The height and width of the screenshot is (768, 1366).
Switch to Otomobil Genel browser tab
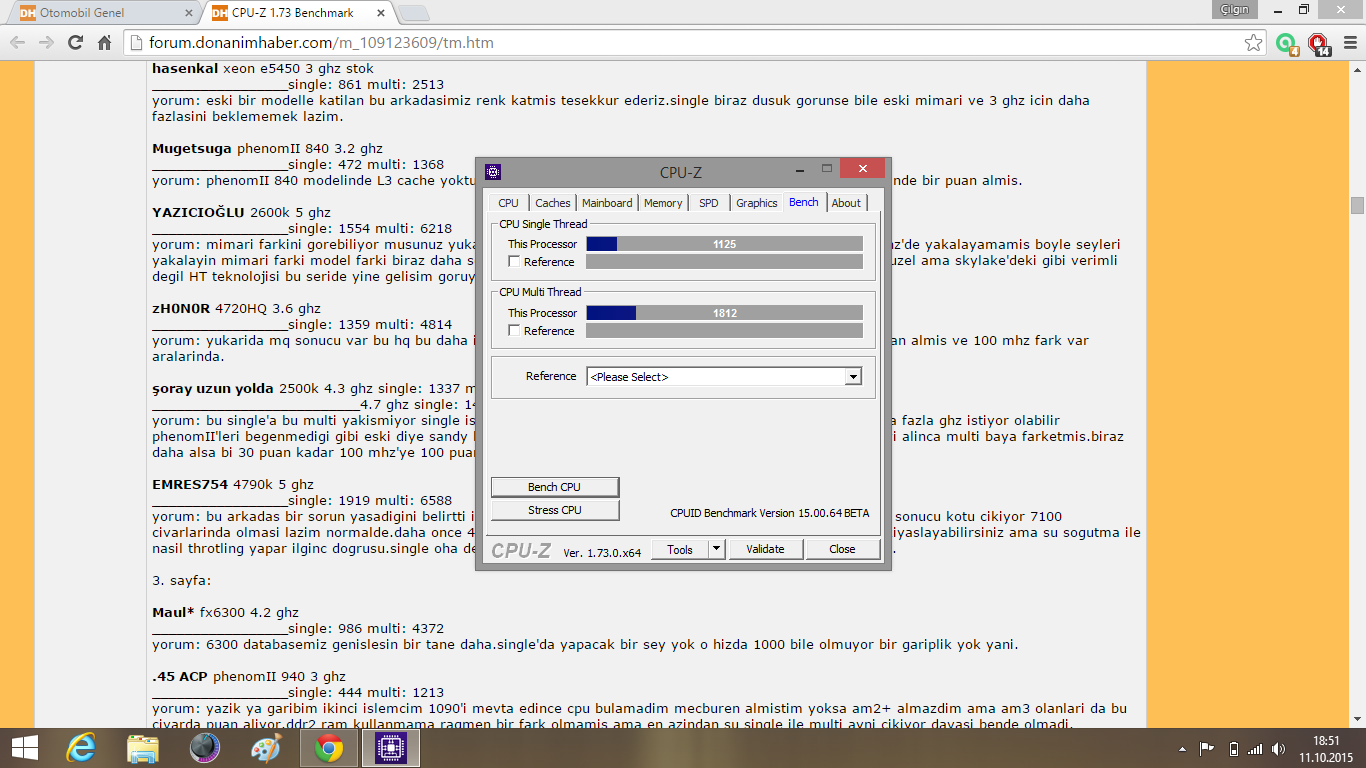coord(106,13)
